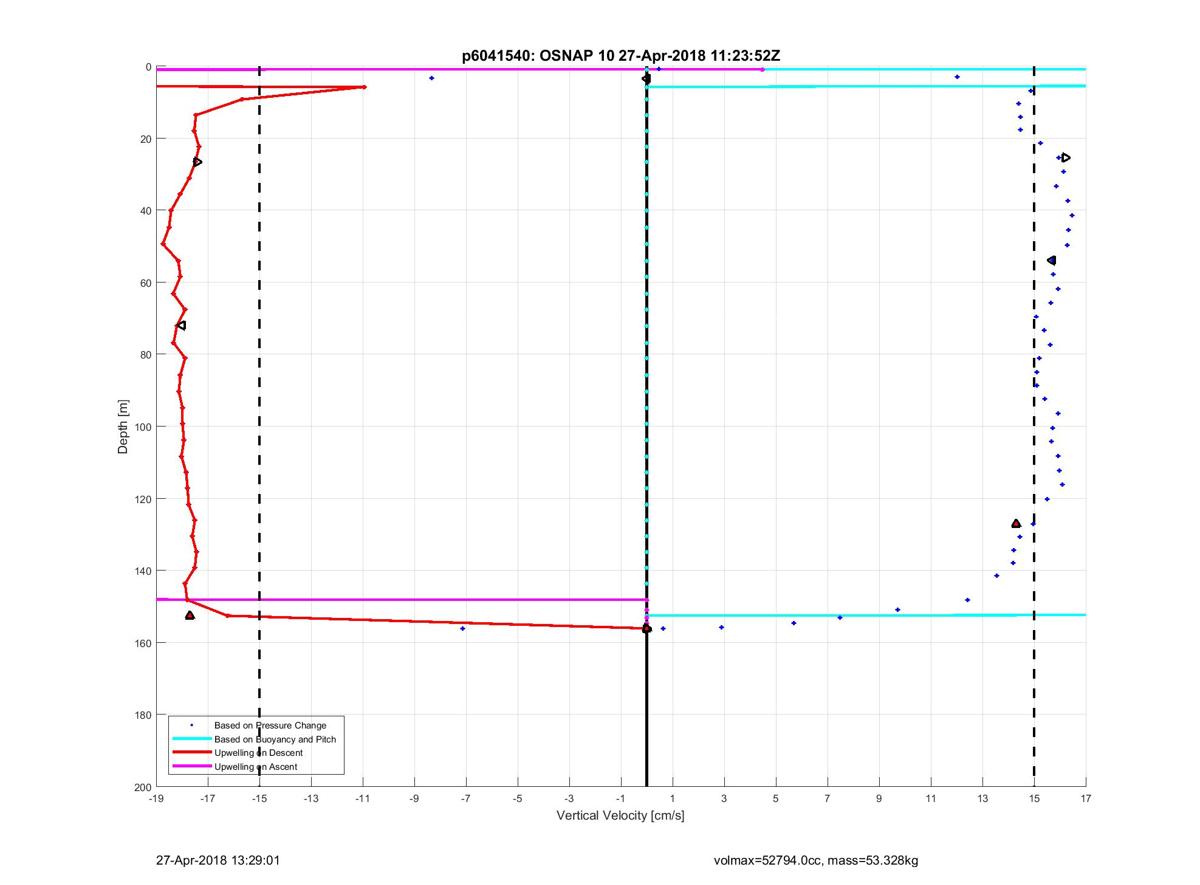The image size is (1200, 885).
Task: Click x-axis tick label '-3'
Action: 569,798
